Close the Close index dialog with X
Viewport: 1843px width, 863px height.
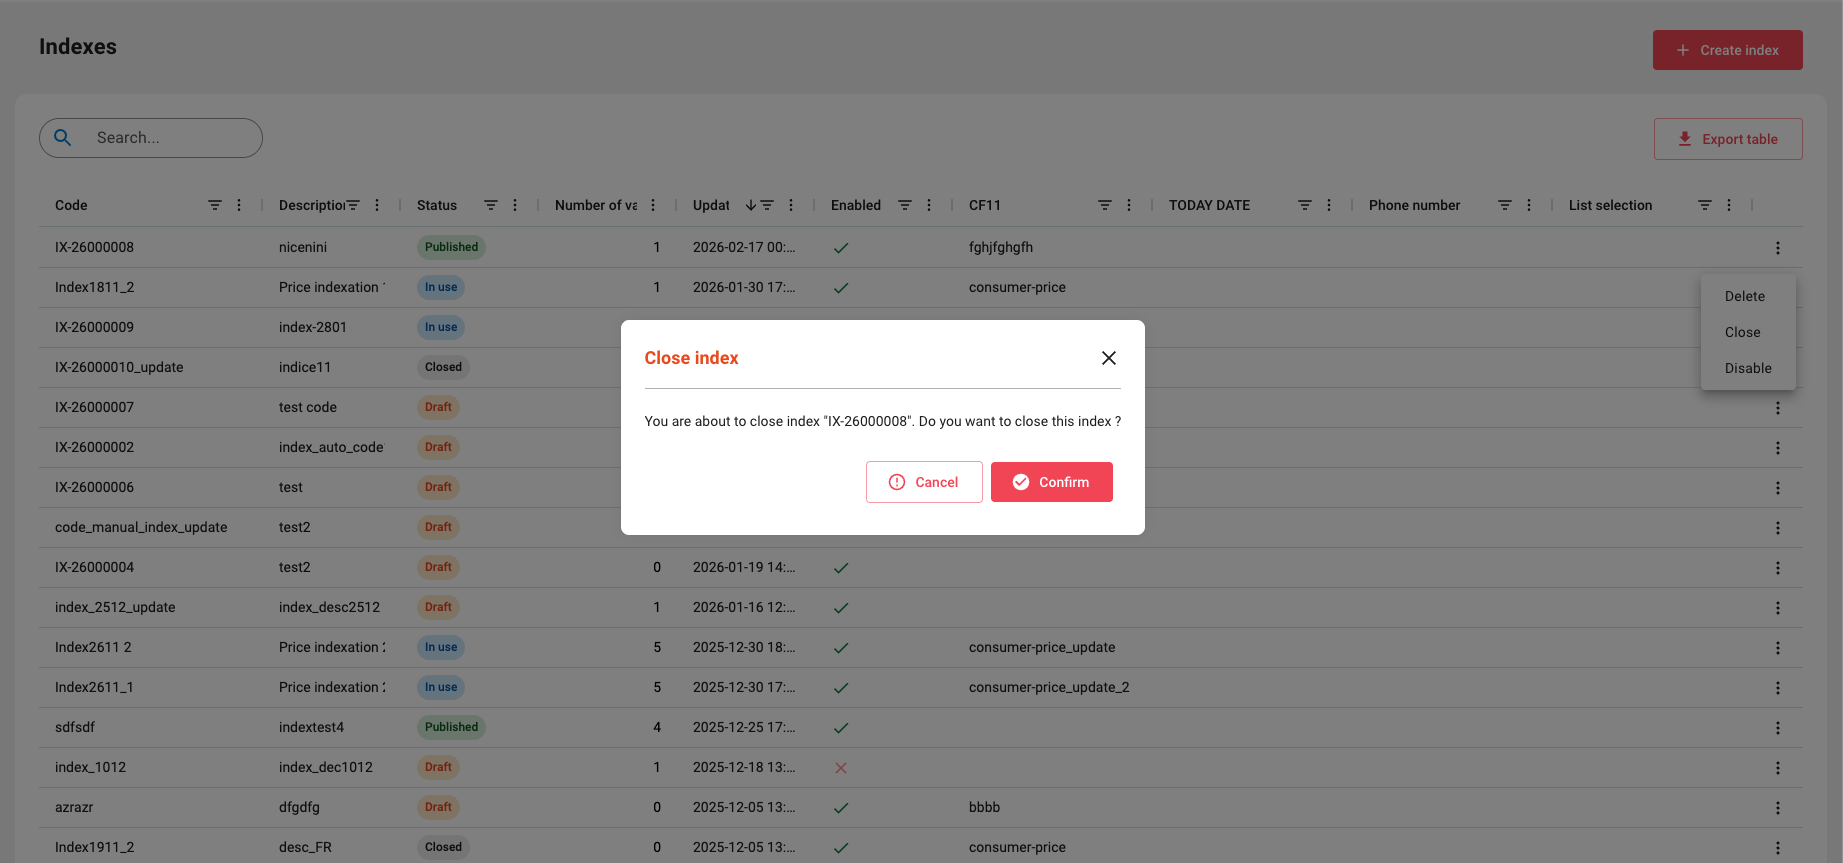(x=1108, y=358)
